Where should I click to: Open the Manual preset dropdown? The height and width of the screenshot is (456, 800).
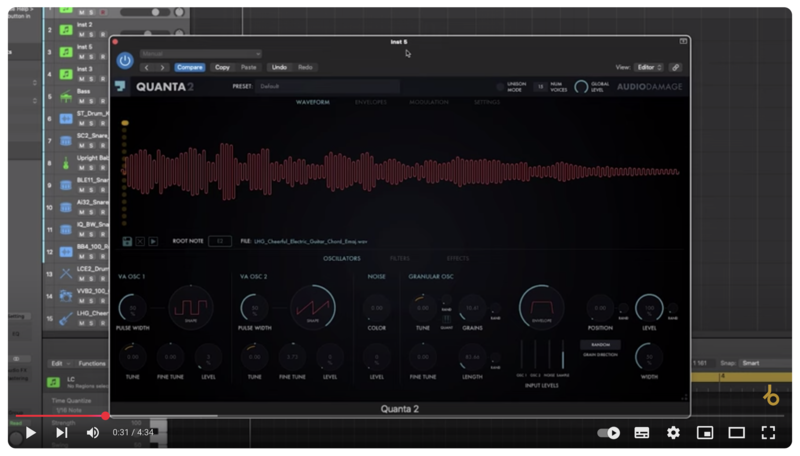201,54
